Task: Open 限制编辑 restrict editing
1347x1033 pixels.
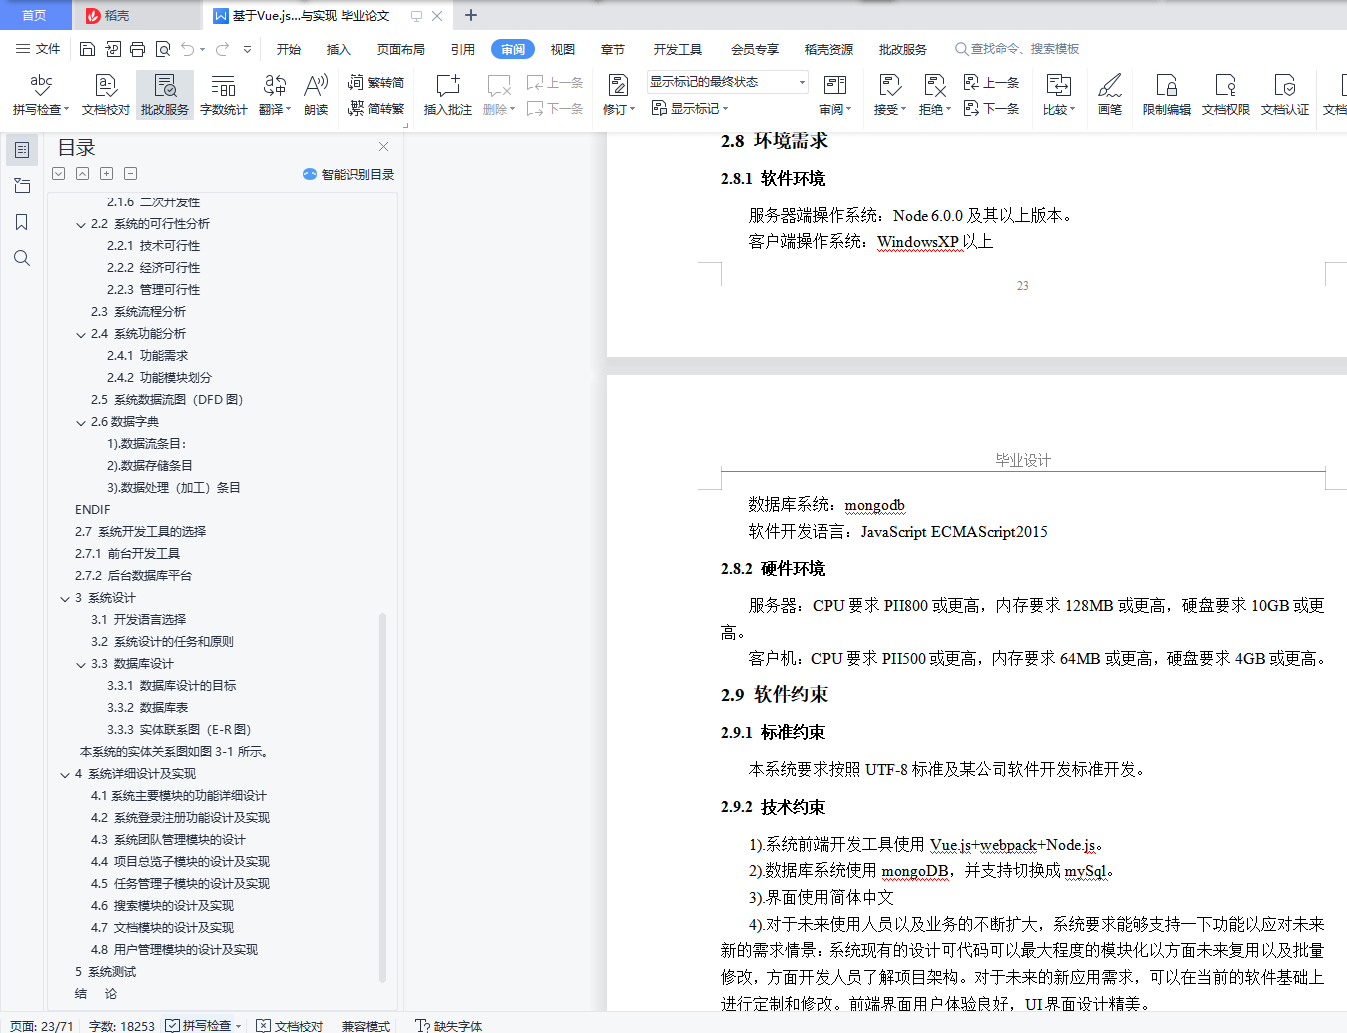Action: click(1167, 95)
